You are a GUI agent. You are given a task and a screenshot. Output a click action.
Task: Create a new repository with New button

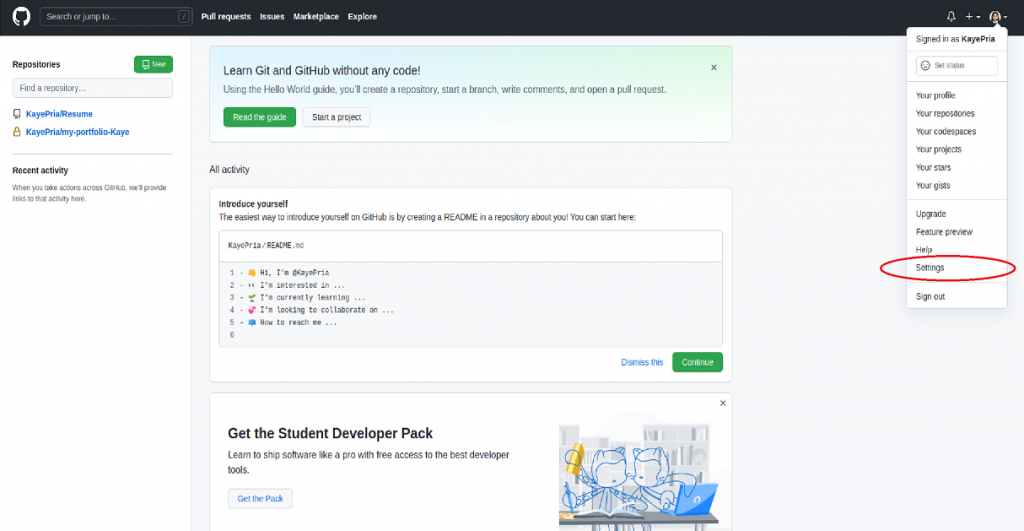tap(153, 64)
